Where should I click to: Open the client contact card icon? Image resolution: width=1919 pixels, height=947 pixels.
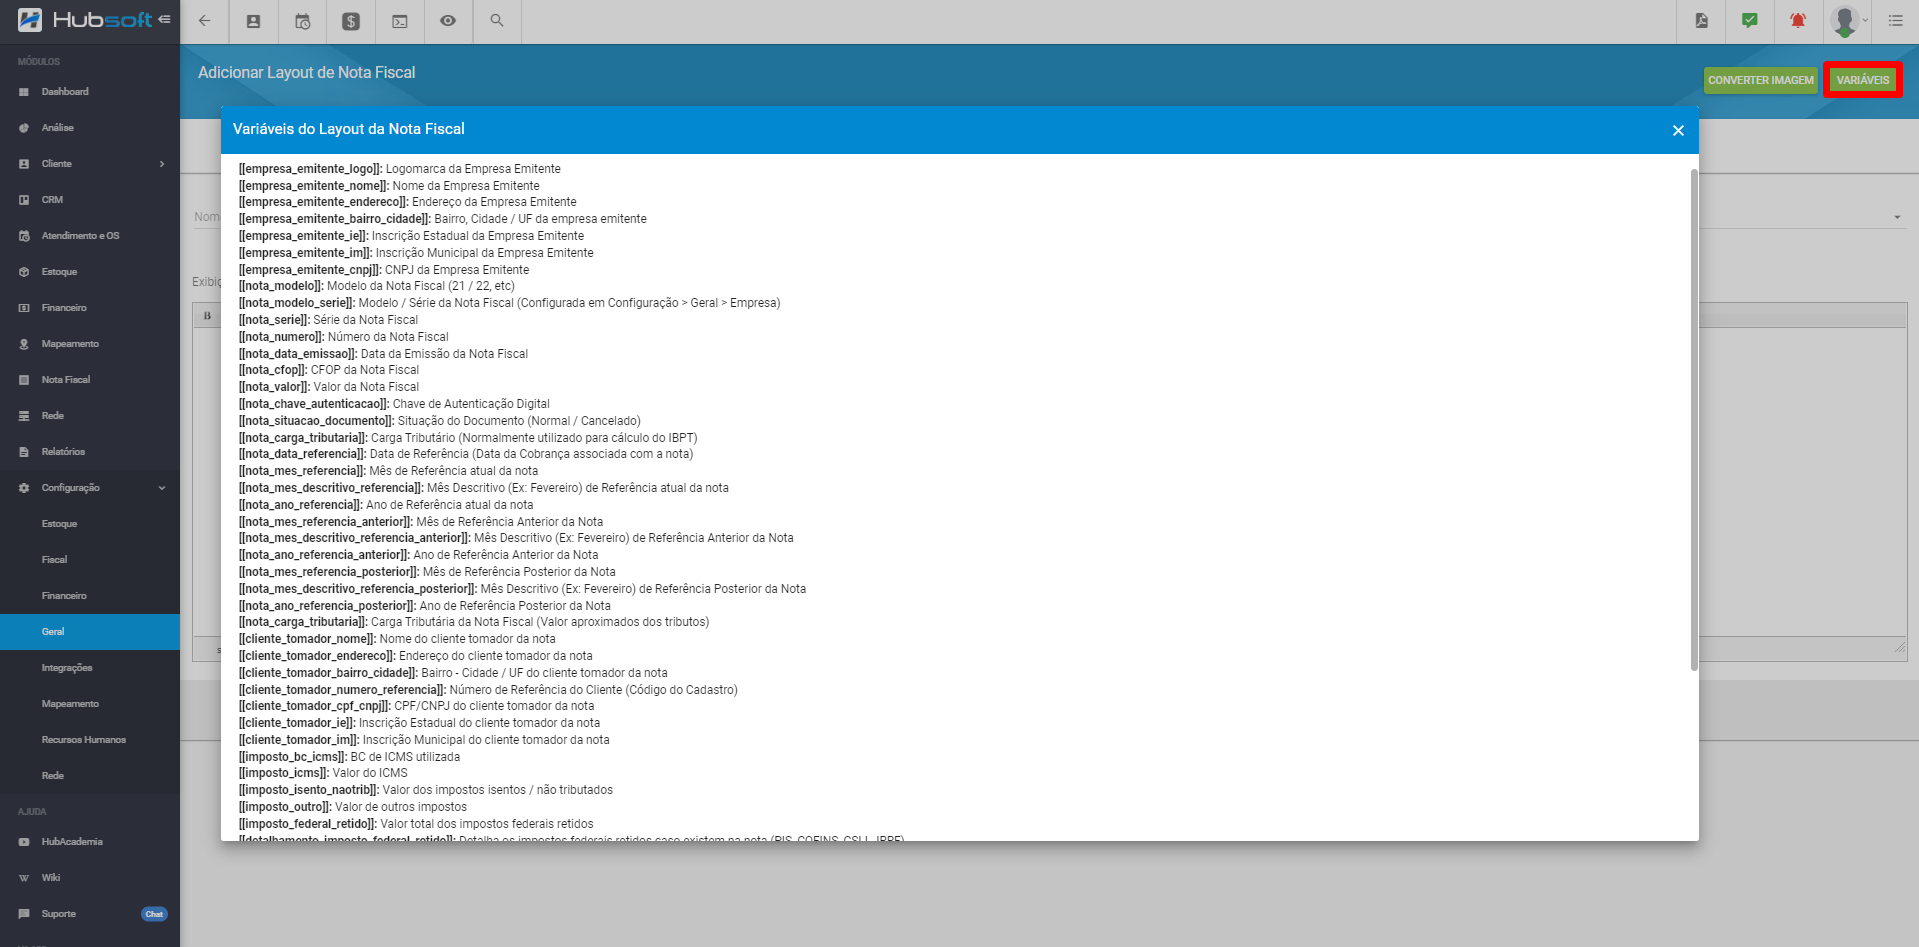tap(252, 21)
